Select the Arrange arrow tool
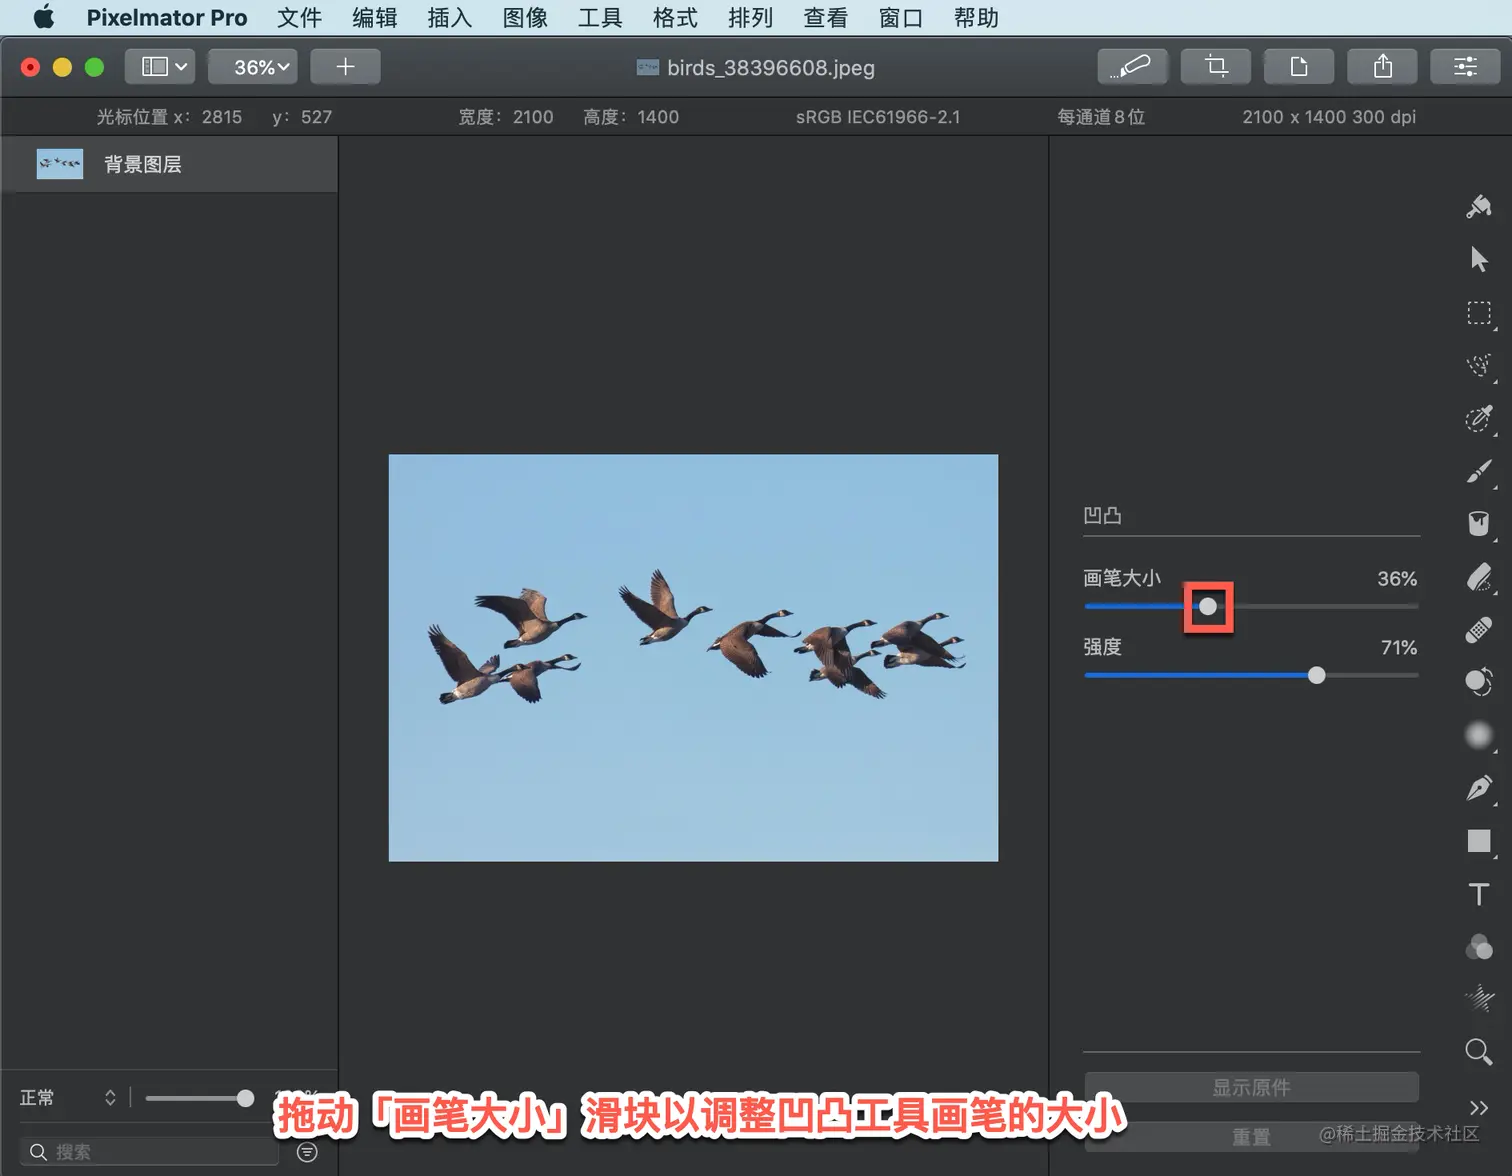The width and height of the screenshot is (1512, 1176). point(1479,260)
